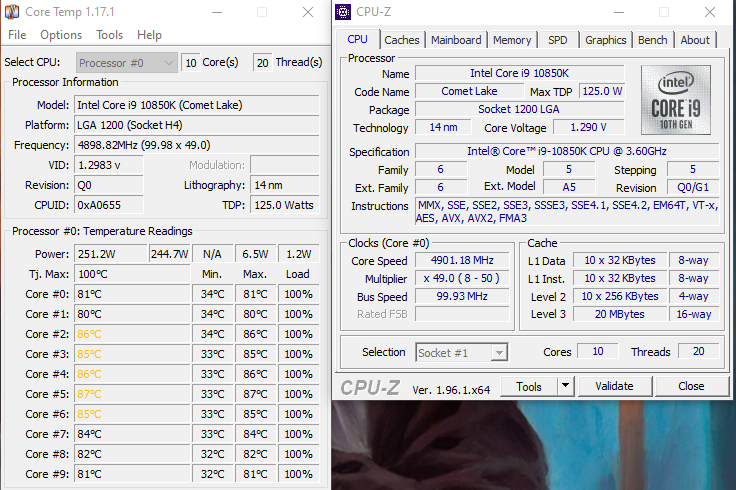This screenshot has width=736, height=490.
Task: Click the Code Name value Comet Lake
Action: pyautogui.click(x=469, y=91)
